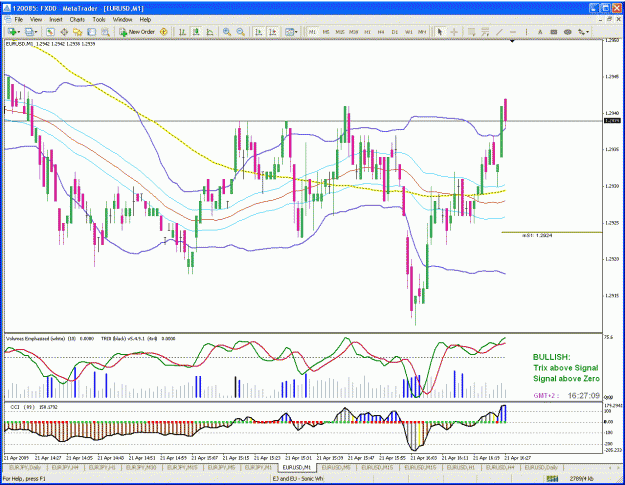Click the right arrow to scroll chart tabs
The width and height of the screenshot is (625, 485).
click(x=618, y=467)
